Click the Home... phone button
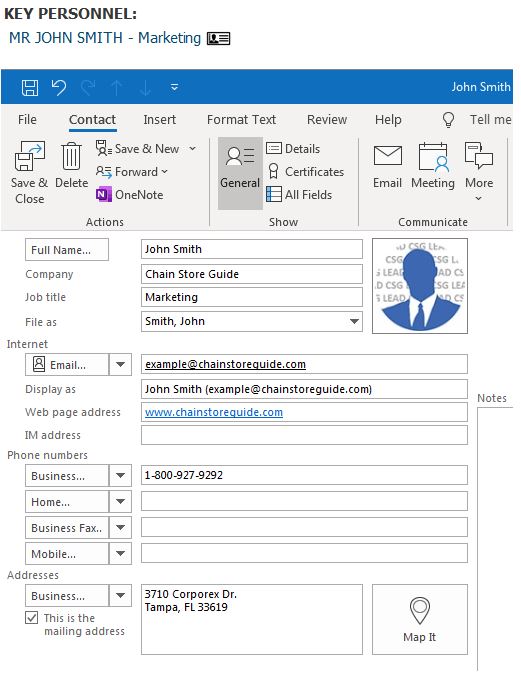The width and height of the screenshot is (521, 693). [67, 502]
